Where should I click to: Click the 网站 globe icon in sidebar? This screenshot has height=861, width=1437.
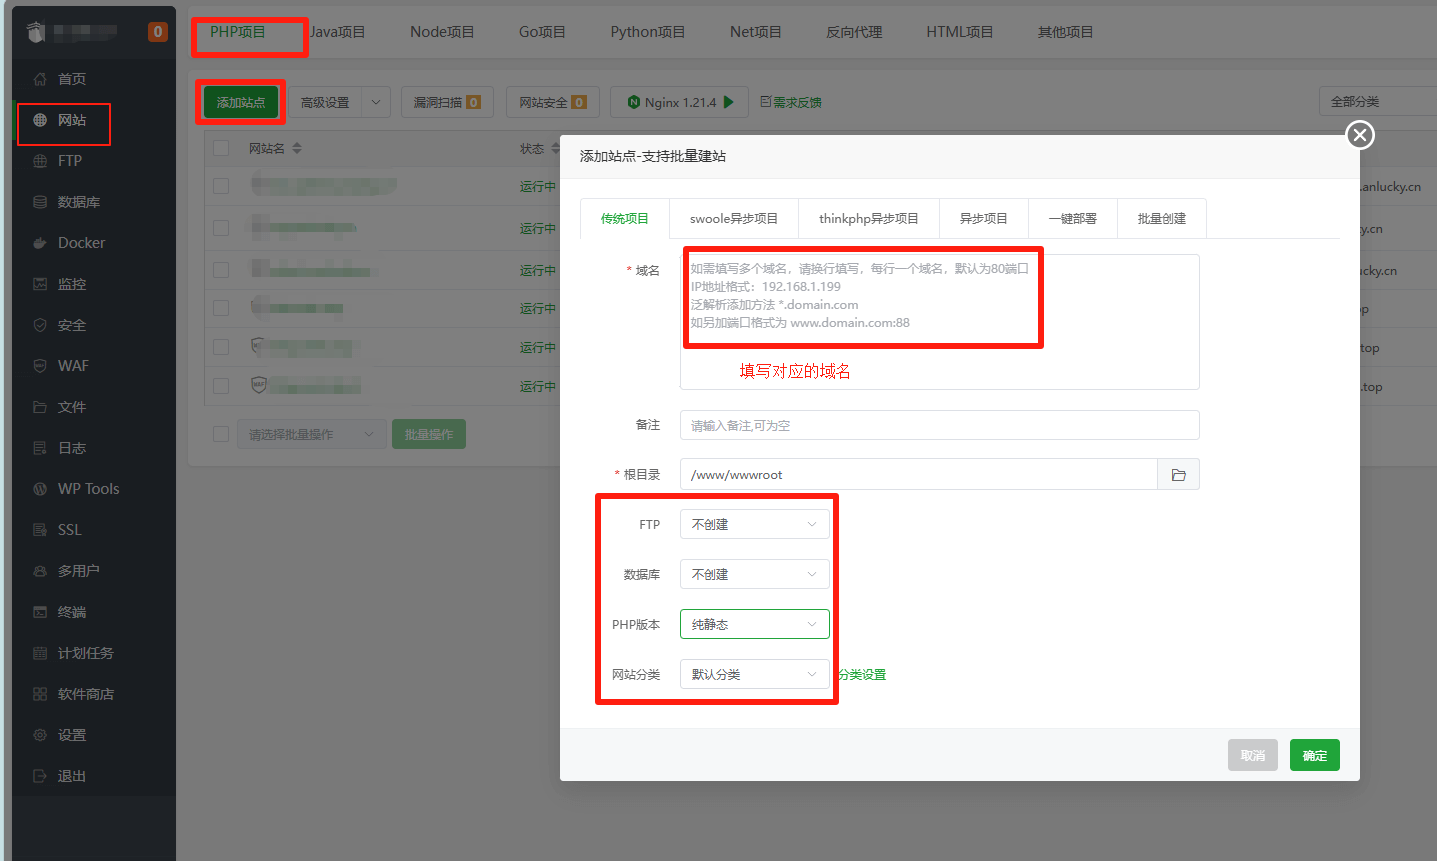click(40, 120)
